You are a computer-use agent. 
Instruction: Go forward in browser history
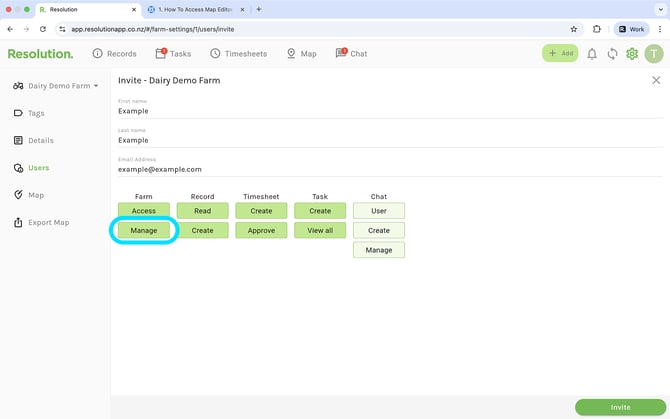pos(26,29)
